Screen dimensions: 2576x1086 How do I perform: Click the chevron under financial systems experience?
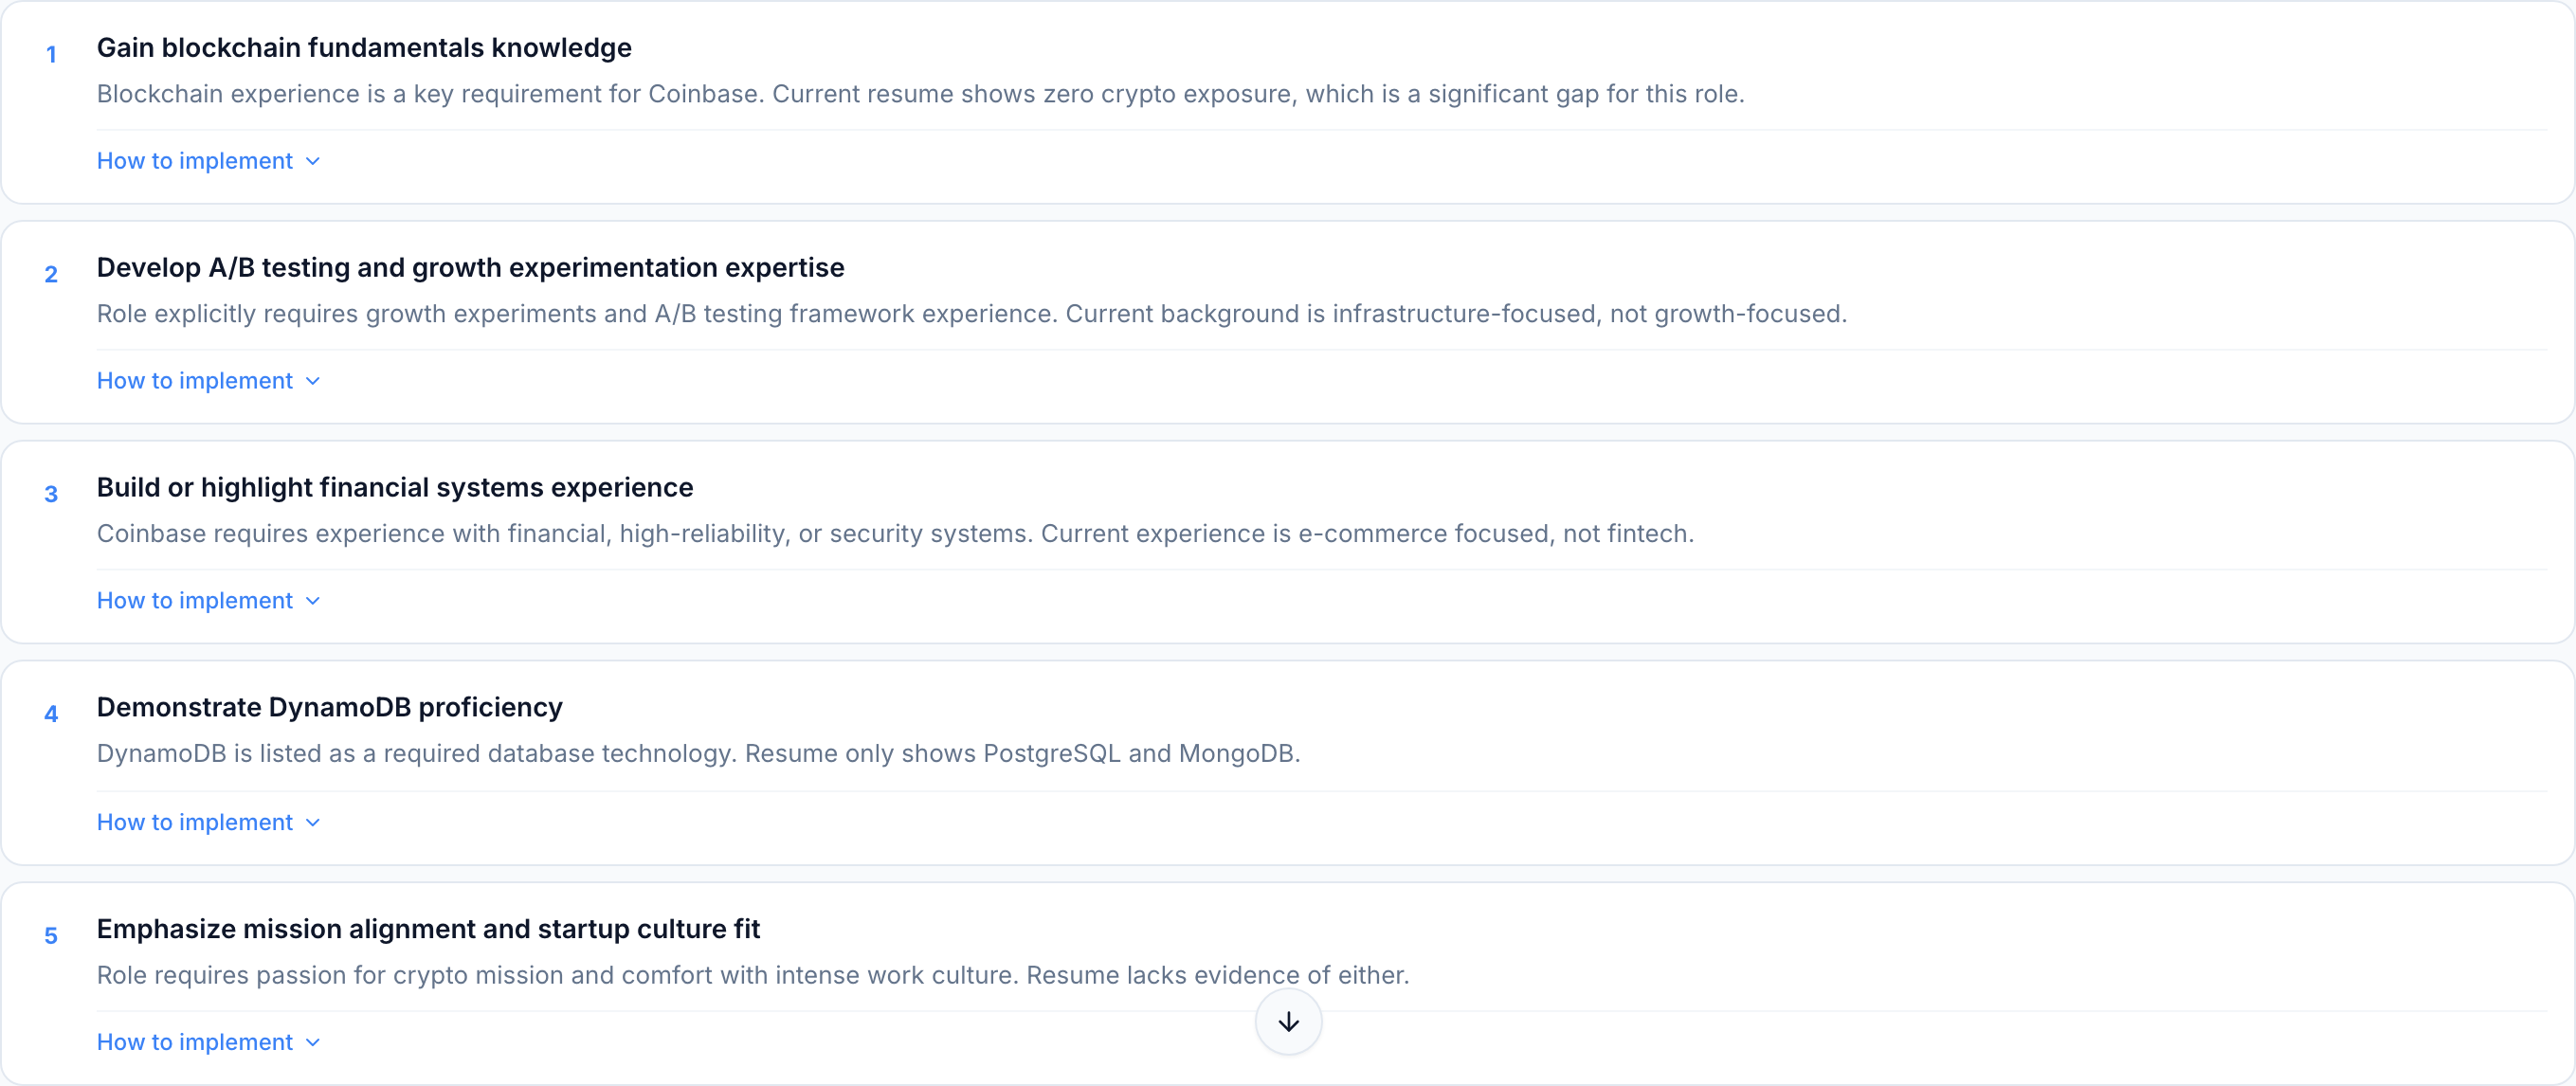tap(313, 601)
